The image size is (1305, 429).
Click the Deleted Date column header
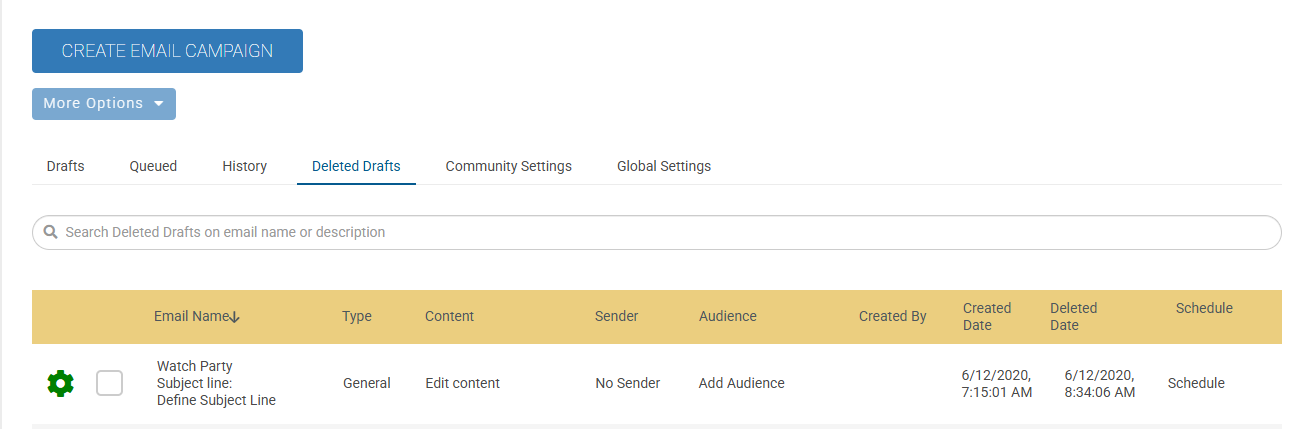[1074, 316]
